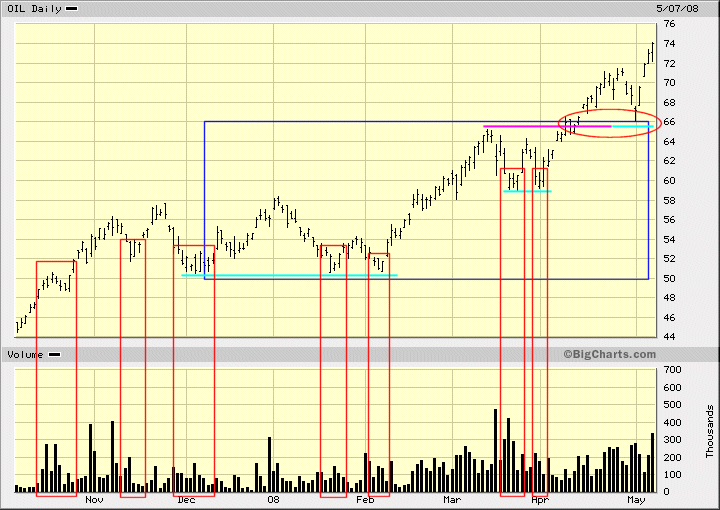Select price axis label 58

(x=669, y=200)
